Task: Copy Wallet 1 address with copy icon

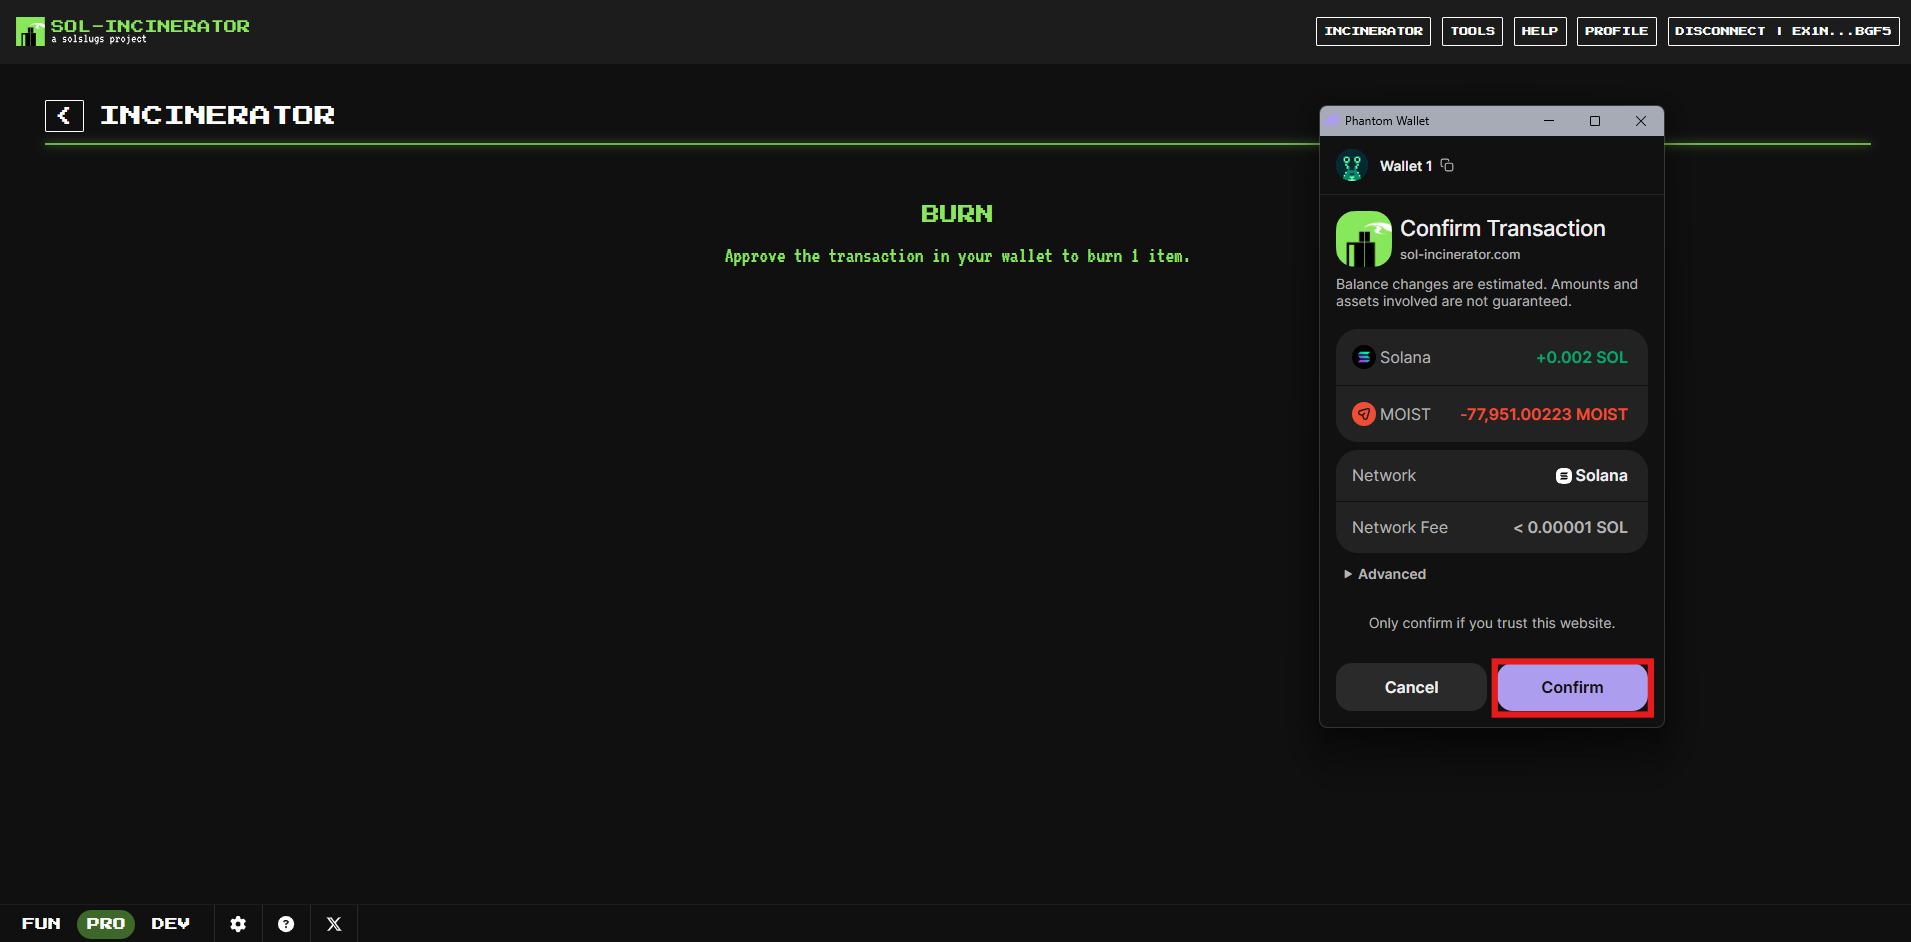Action: point(1447,166)
